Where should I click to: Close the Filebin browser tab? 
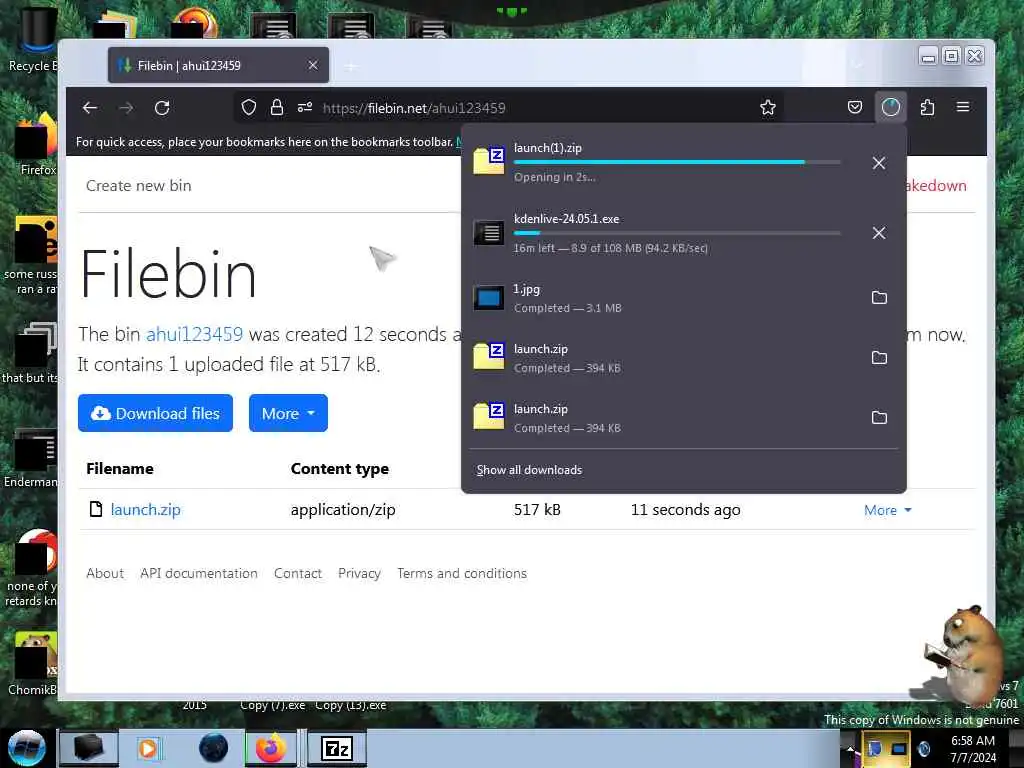[313, 65]
